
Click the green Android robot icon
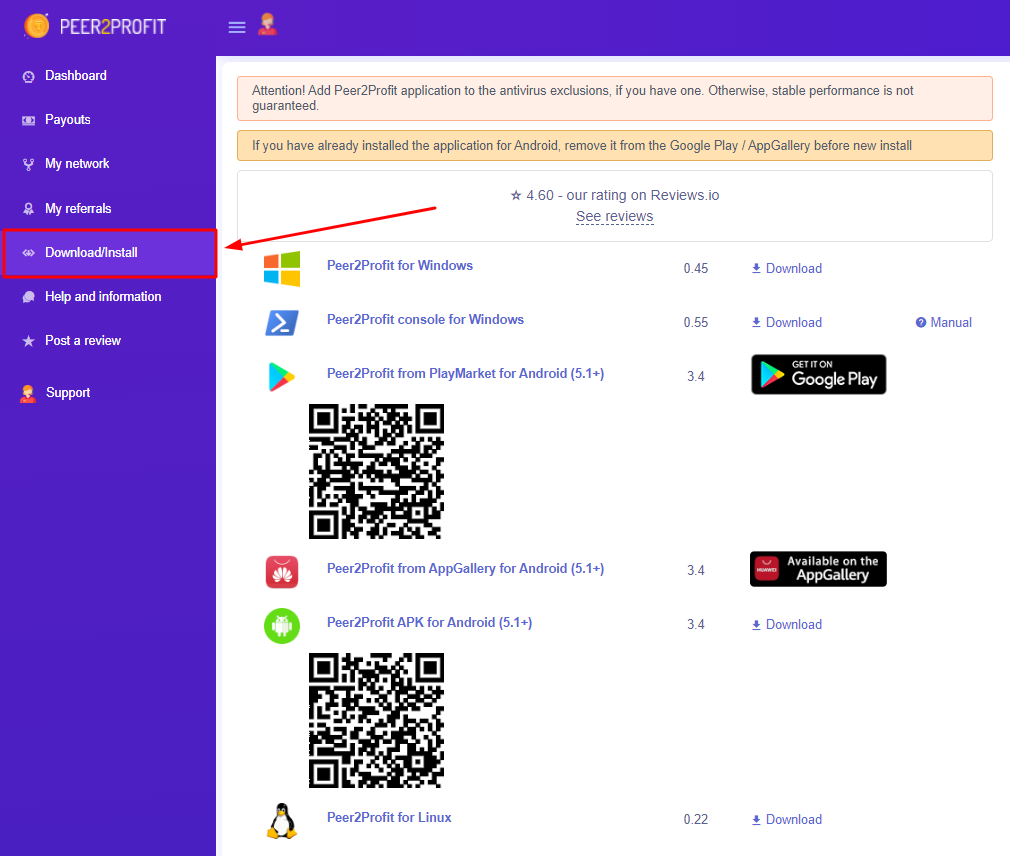(x=282, y=625)
